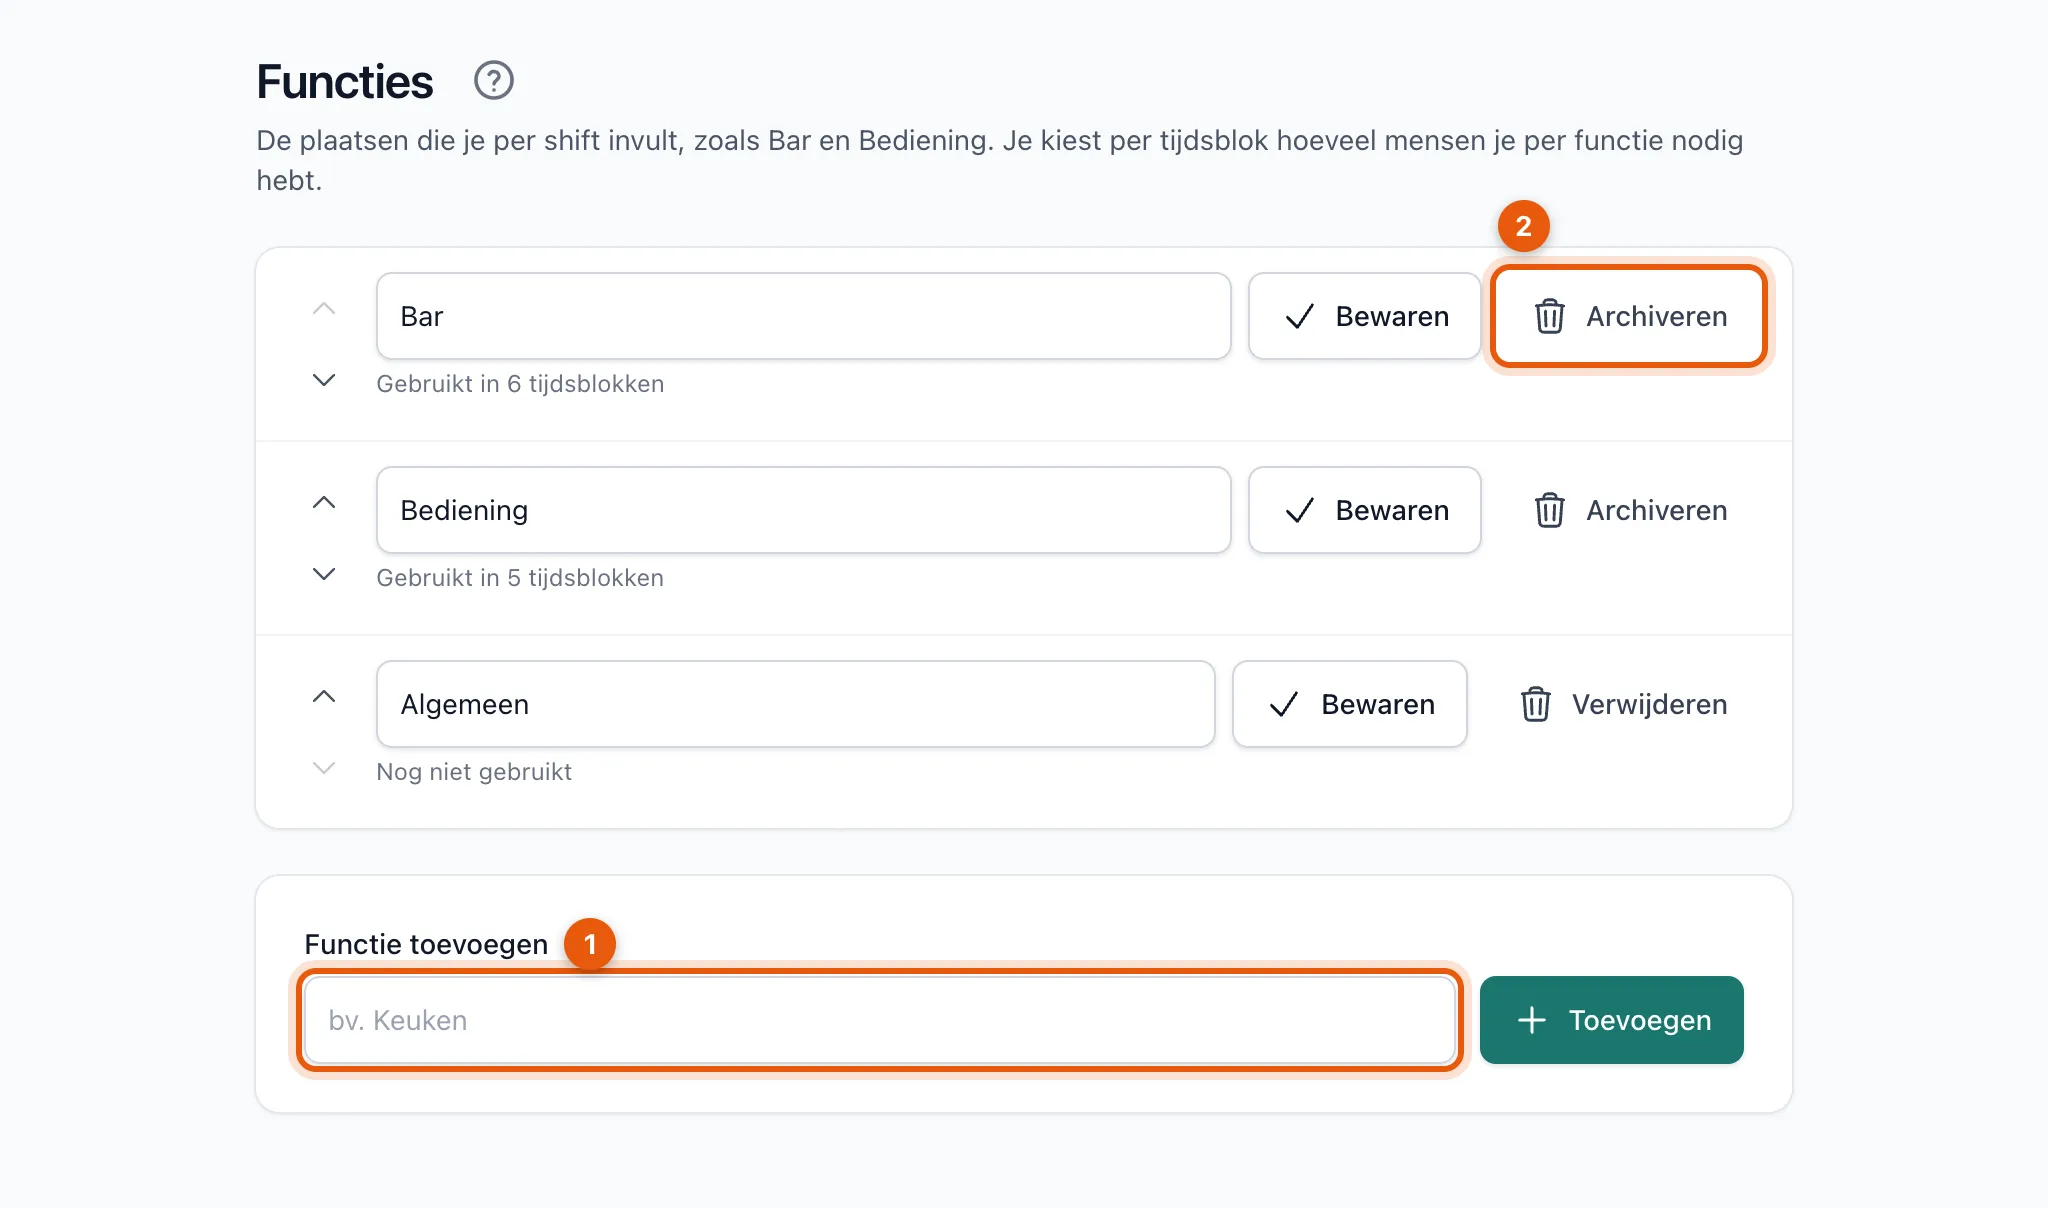Open the help icon next to Functies
The width and height of the screenshot is (2048, 1208).
tap(494, 80)
